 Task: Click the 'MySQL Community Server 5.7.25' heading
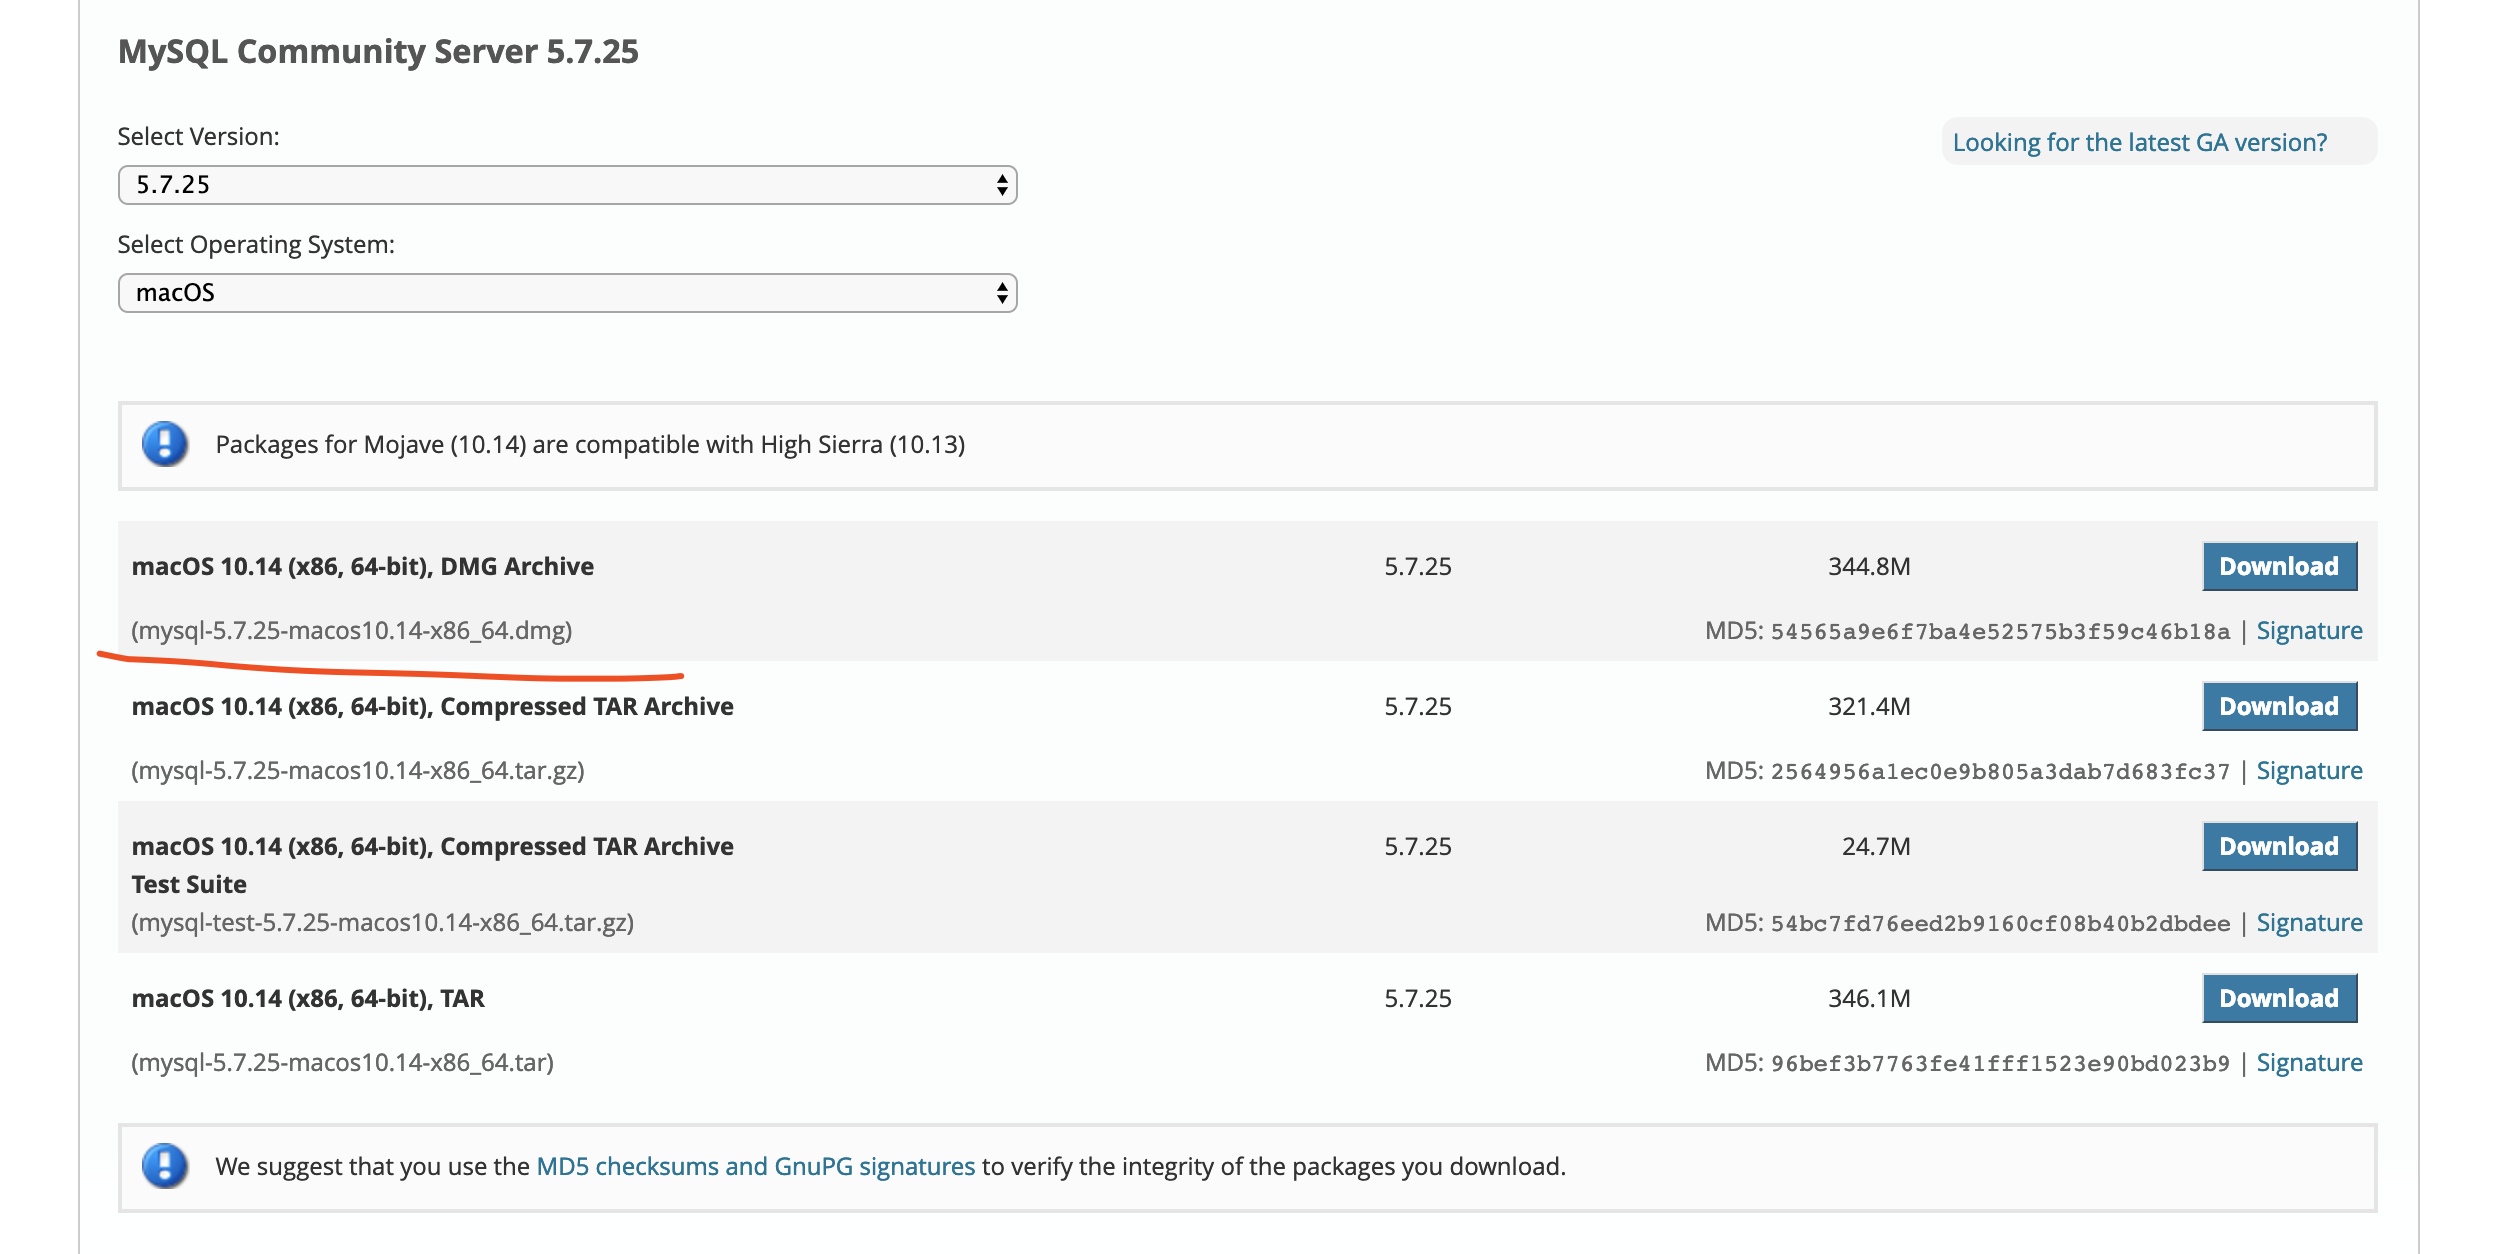(378, 52)
